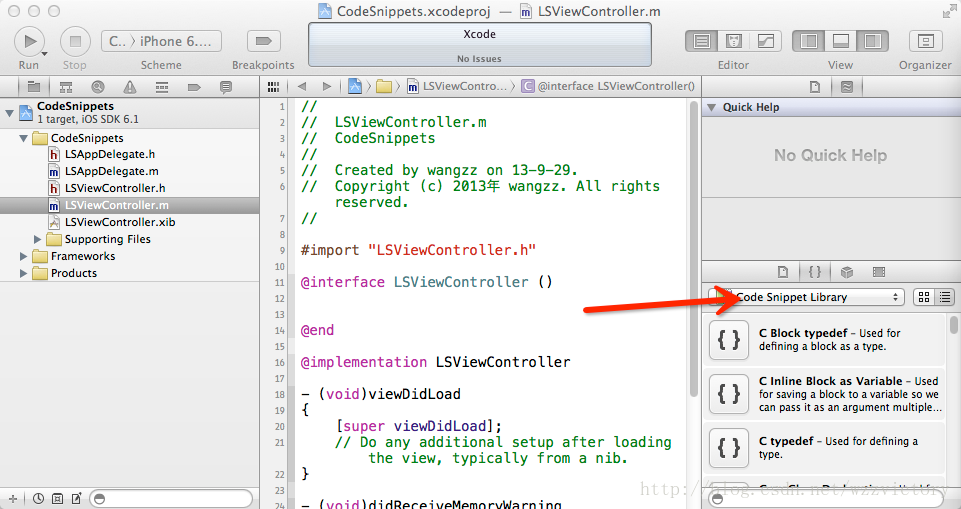Viewport: 961px width, 509px height.
Task: Show the Log navigator
Action: (226, 87)
